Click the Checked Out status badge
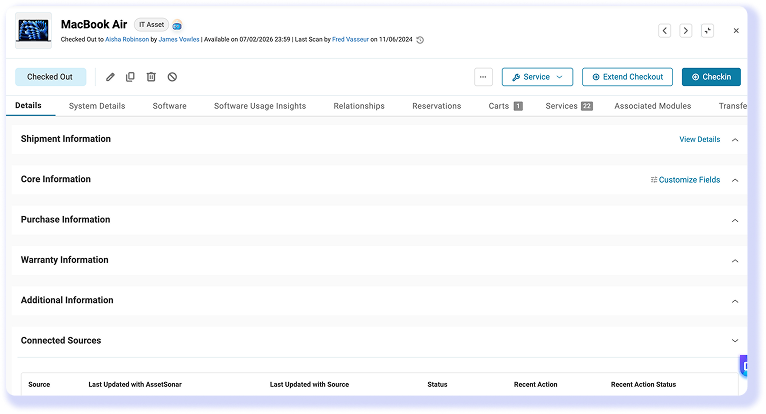This screenshot has height=414, width=766. 50,77
